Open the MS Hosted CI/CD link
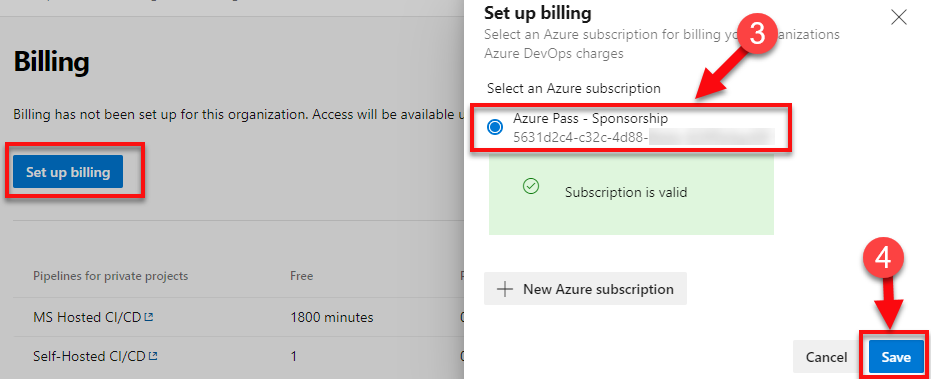931x379 pixels. [88, 317]
